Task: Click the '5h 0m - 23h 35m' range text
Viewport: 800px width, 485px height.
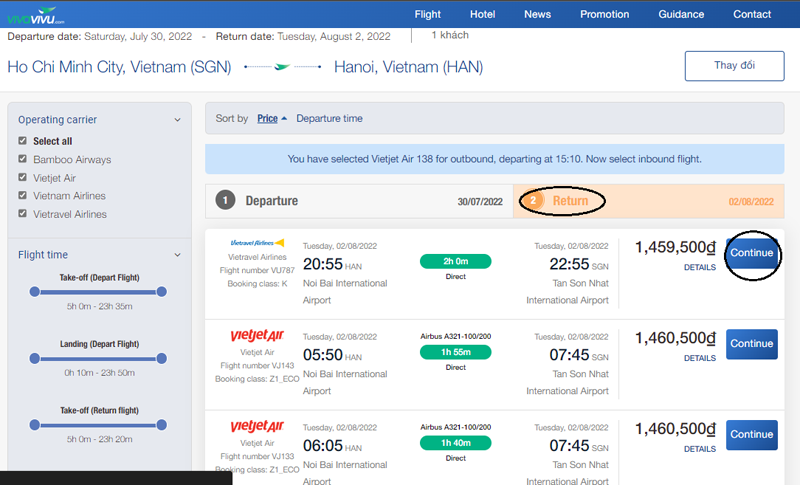Action: [x=99, y=307]
